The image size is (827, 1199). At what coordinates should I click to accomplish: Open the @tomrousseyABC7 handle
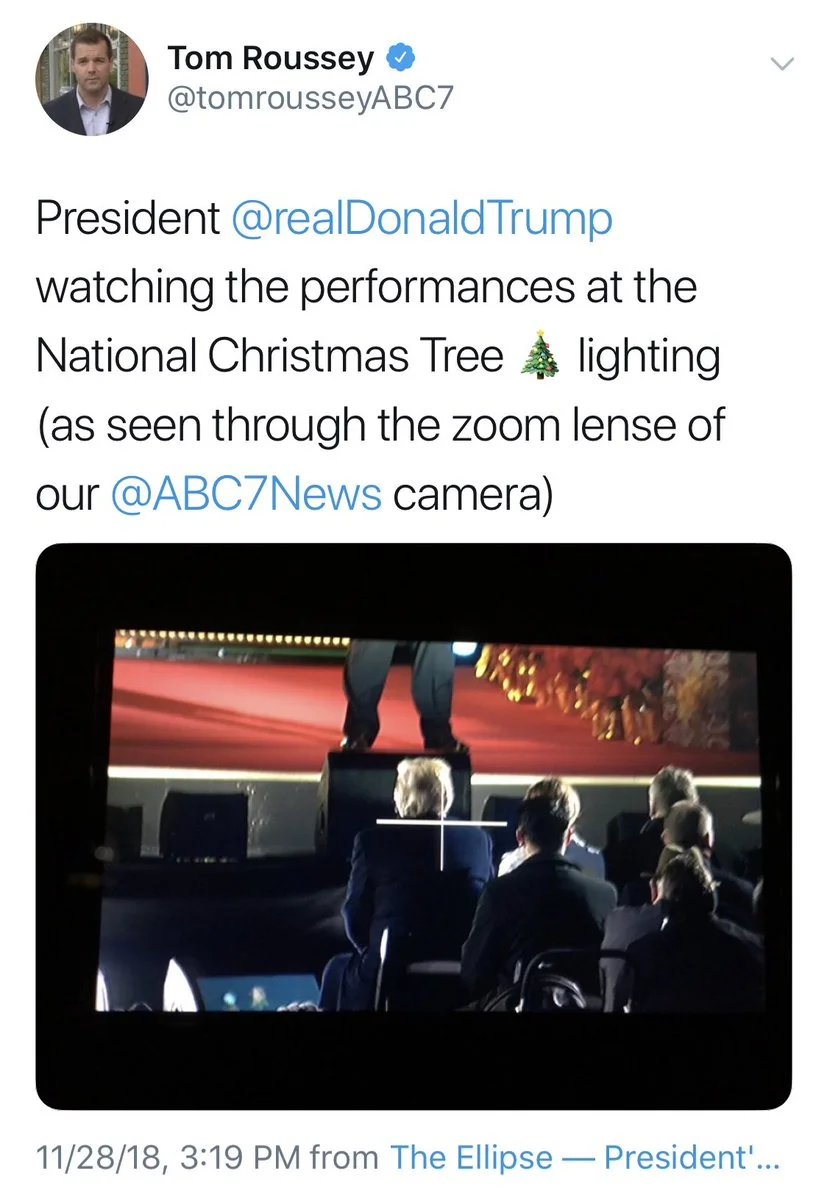pos(310,98)
